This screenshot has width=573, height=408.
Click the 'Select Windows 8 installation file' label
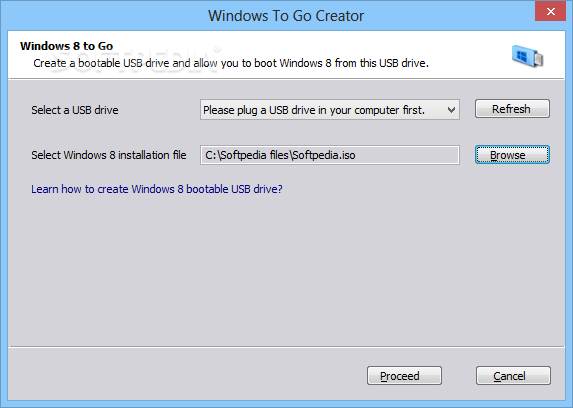point(109,155)
